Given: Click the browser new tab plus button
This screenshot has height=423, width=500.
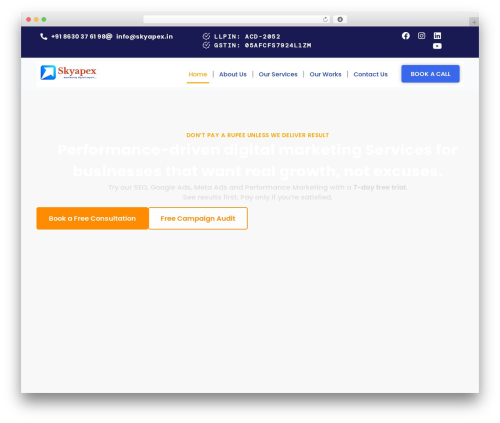Looking at the screenshot, I should click(x=474, y=22).
